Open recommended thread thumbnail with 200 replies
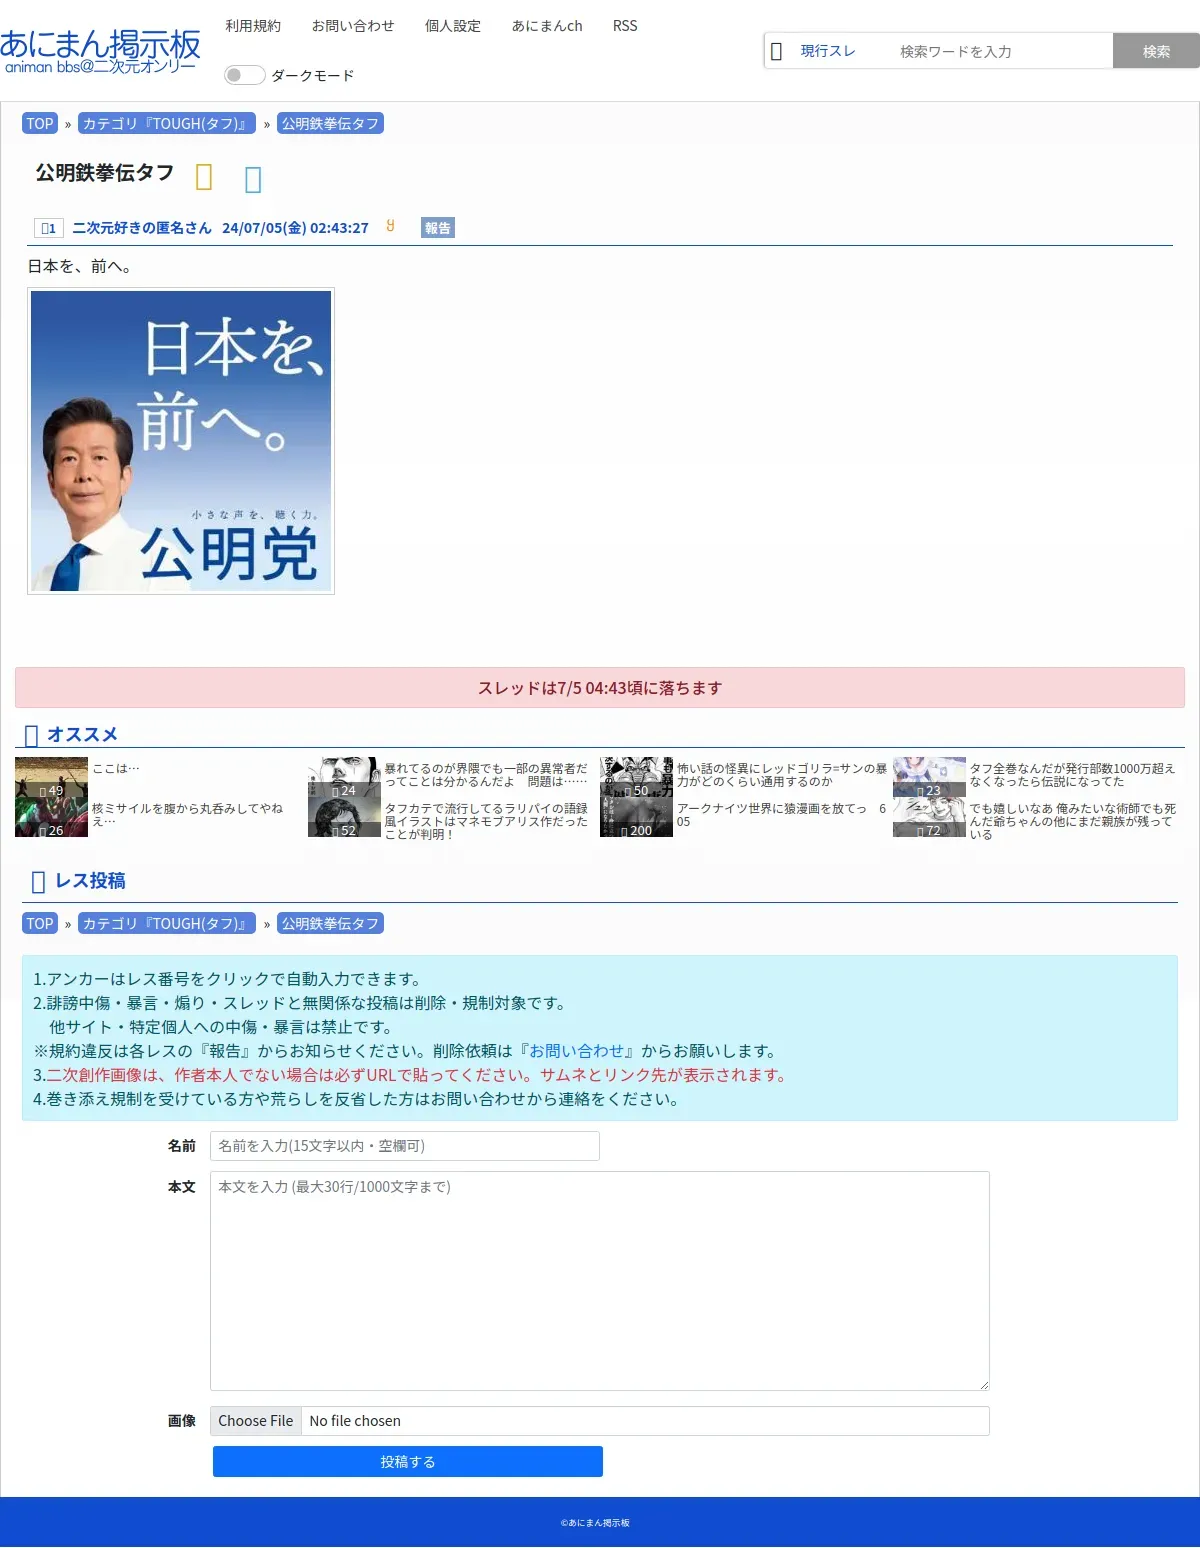Image resolution: width=1200 pixels, height=1548 pixels. tap(636, 817)
